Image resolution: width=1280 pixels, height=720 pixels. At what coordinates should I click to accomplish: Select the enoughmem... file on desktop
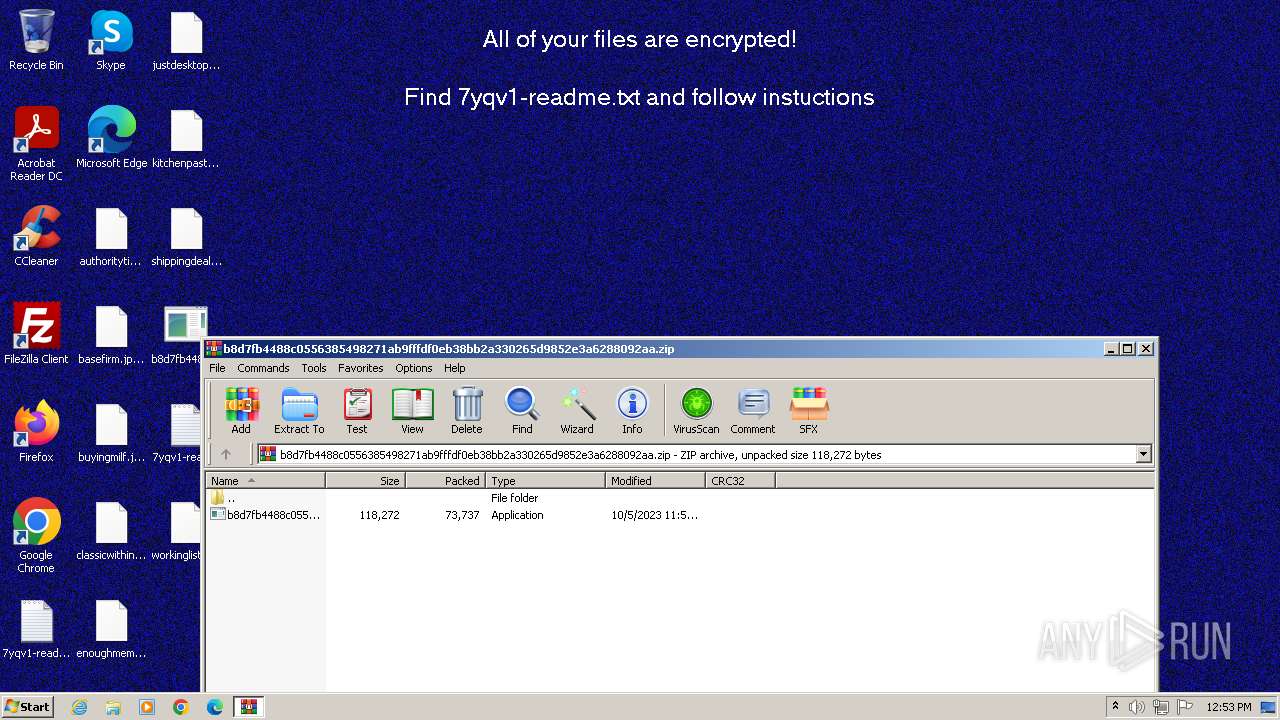coord(111,630)
